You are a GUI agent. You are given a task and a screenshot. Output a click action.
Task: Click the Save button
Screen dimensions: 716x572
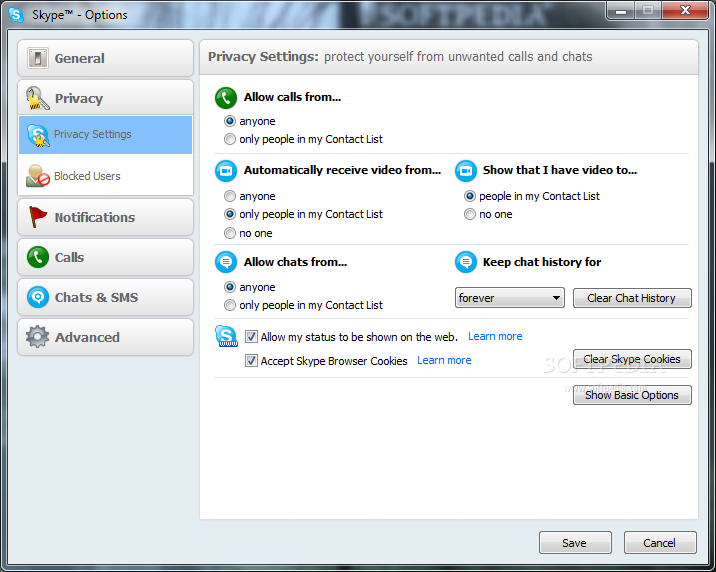(x=575, y=542)
